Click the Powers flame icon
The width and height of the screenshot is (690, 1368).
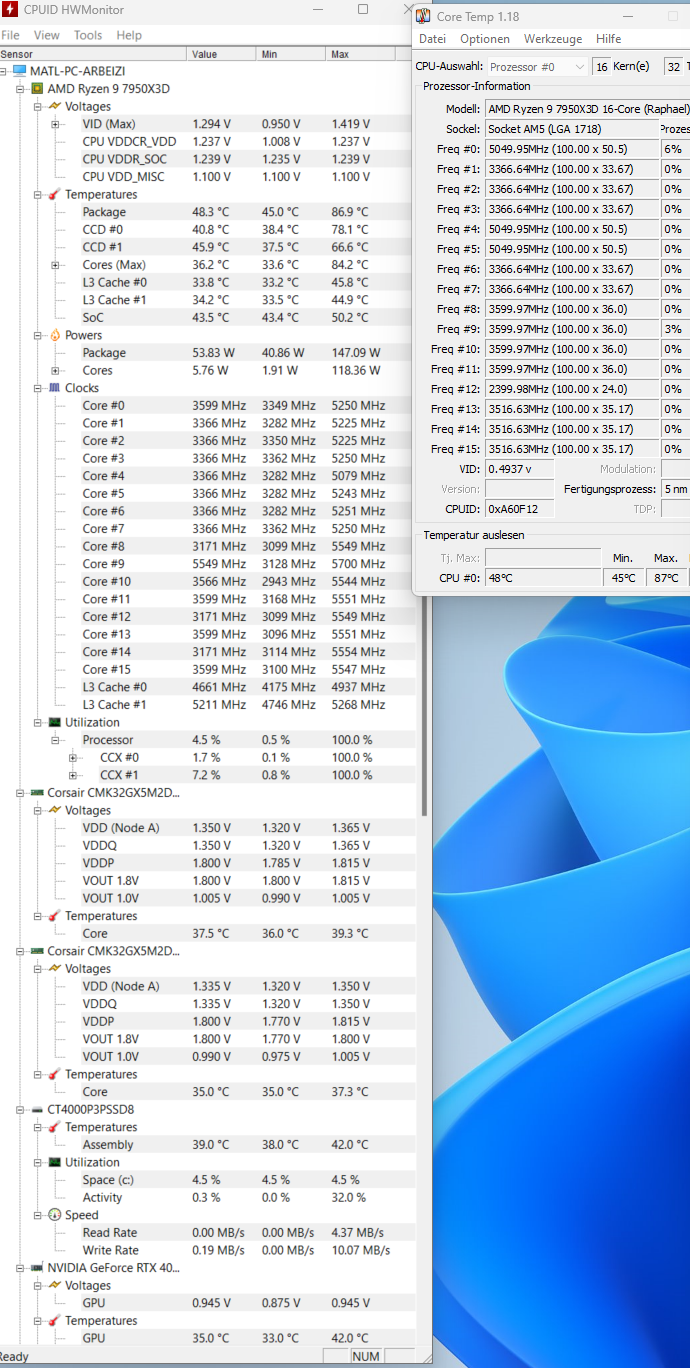pyautogui.click(x=54, y=335)
